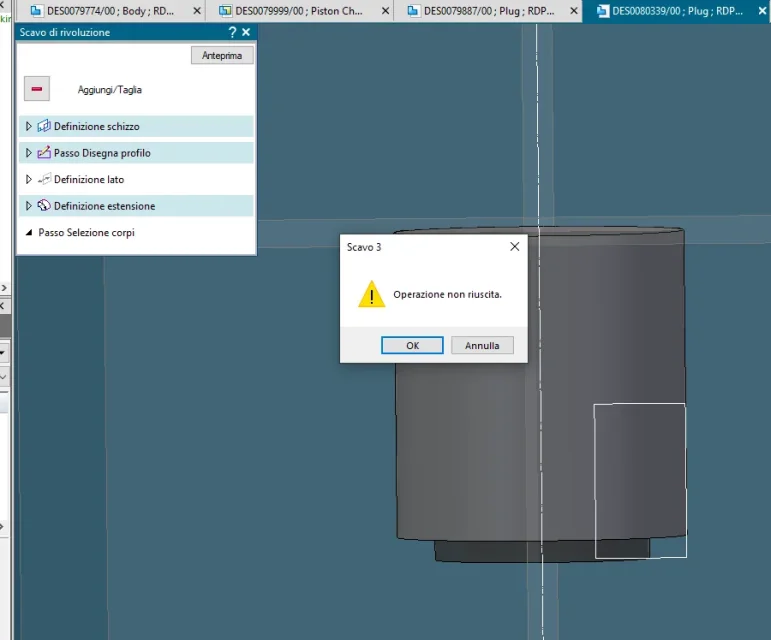
Task: Open help for Scavo di rivoluzione panel
Action: click(232, 32)
